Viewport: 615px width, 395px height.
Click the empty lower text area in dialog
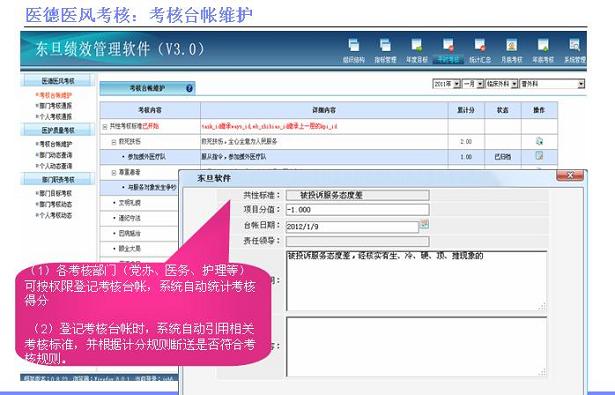point(417,347)
